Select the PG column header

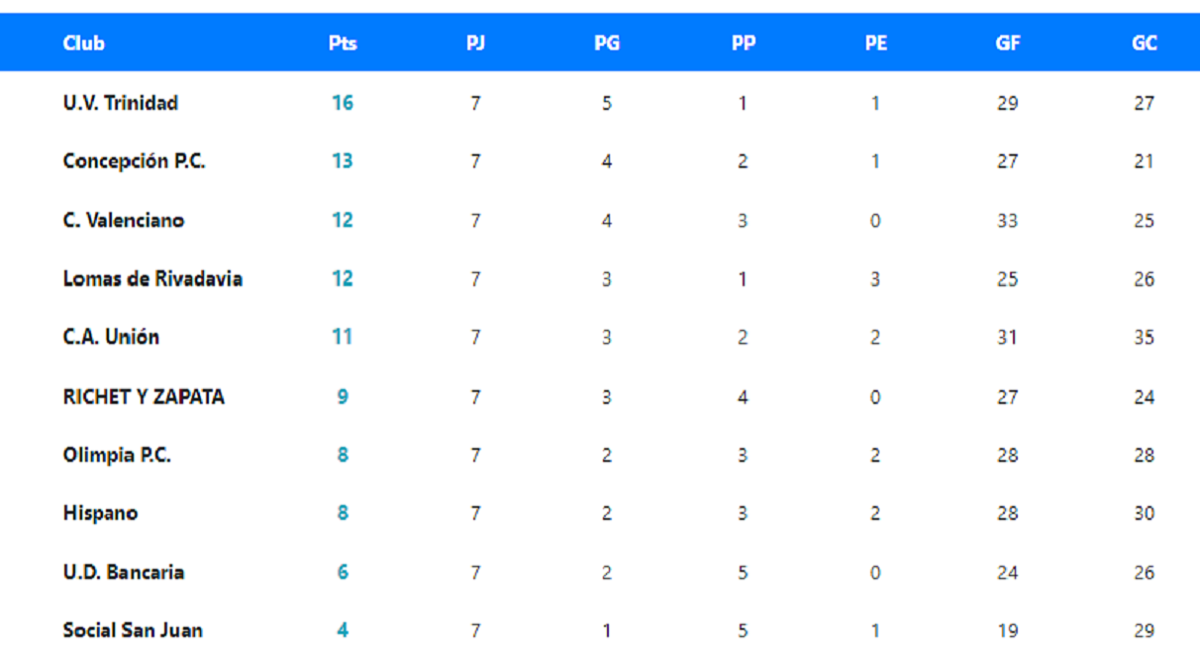(606, 43)
